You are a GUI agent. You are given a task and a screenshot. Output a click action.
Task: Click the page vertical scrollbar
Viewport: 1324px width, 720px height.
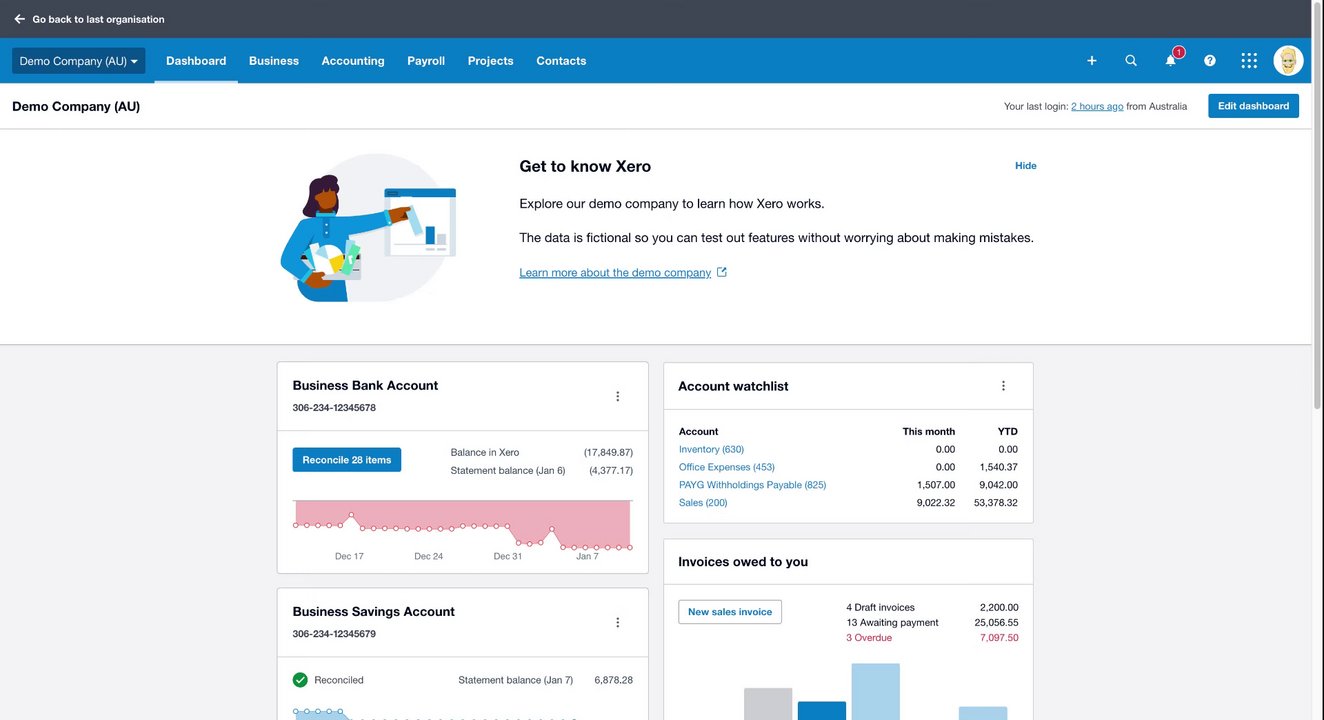(x=1317, y=205)
